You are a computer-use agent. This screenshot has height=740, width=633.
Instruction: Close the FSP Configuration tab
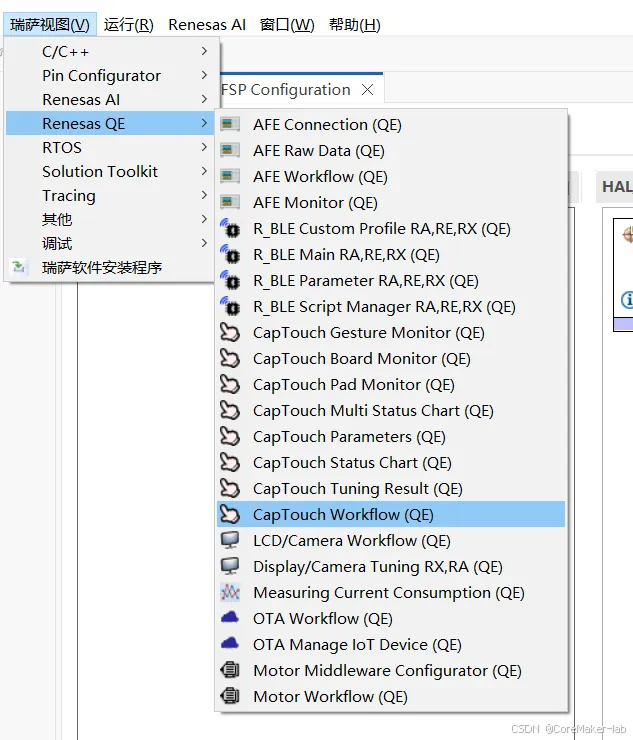tap(367, 90)
